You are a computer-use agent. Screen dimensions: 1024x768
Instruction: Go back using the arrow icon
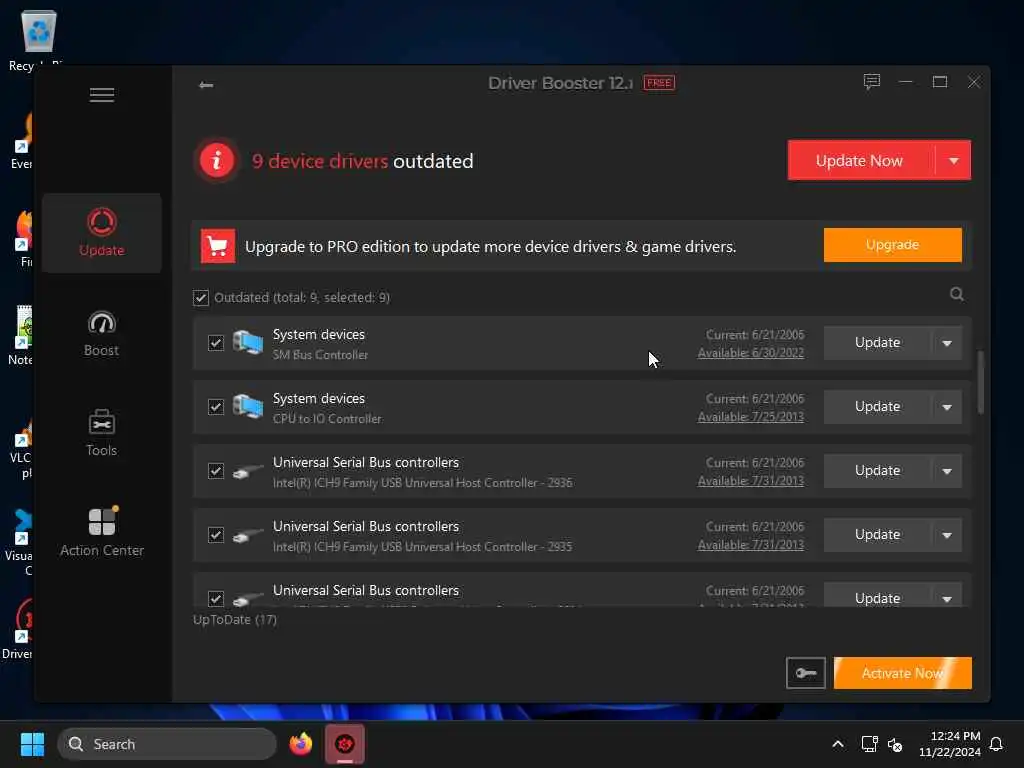point(206,85)
